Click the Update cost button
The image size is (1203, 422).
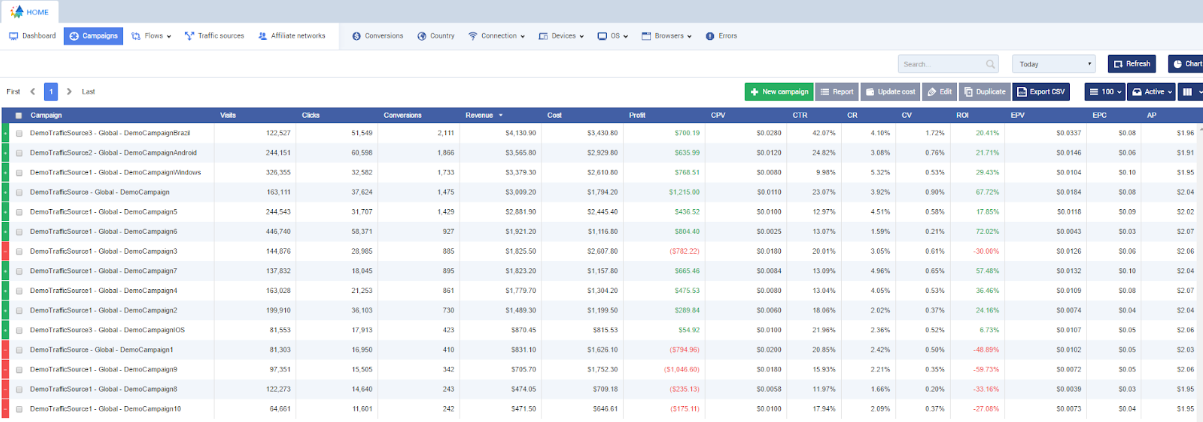pos(890,91)
